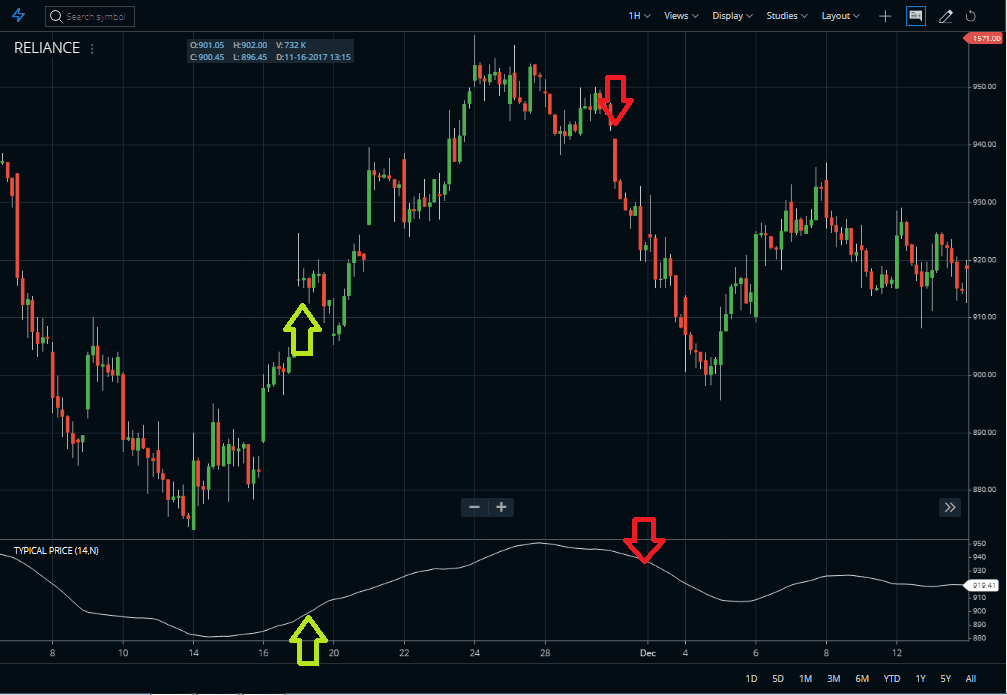
Task: Jump to latest with double-chevron button
Action: pyautogui.click(x=950, y=507)
